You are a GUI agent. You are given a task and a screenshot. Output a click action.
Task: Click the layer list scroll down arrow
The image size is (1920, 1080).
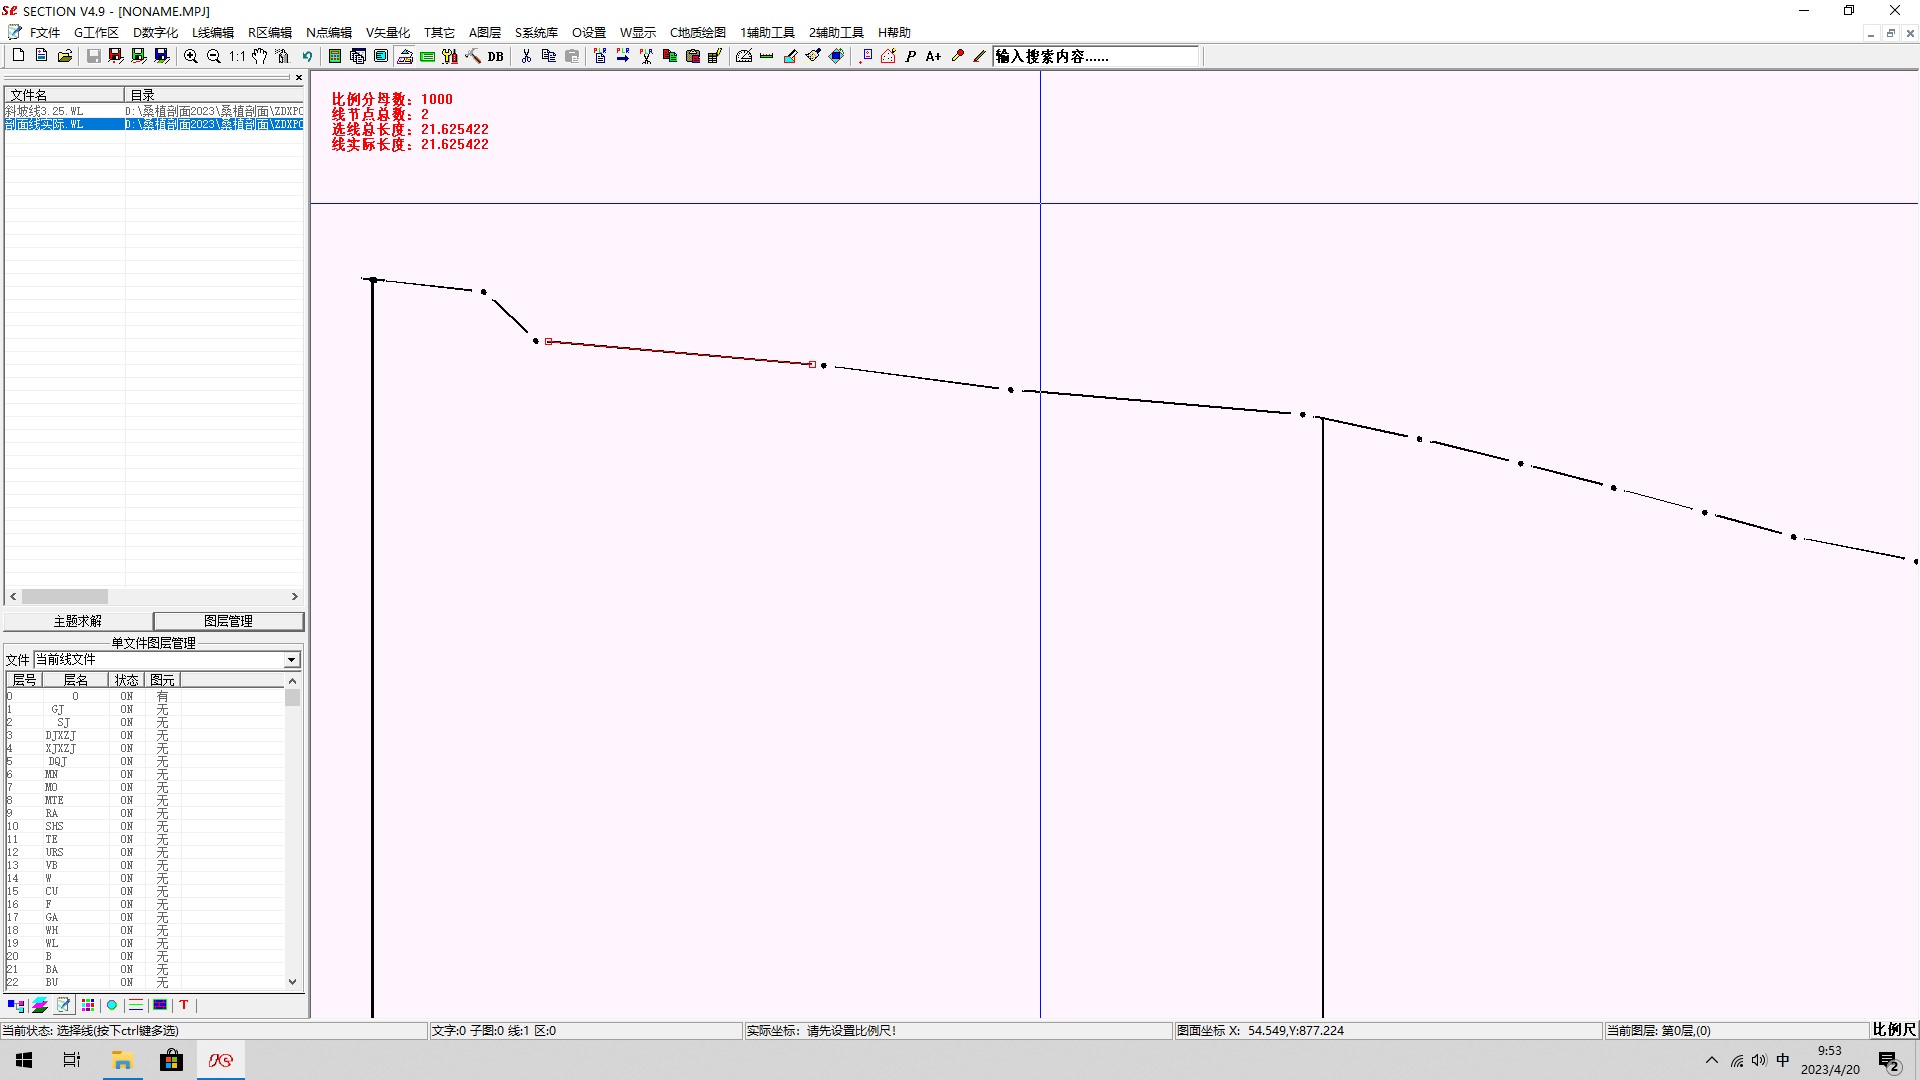(293, 982)
